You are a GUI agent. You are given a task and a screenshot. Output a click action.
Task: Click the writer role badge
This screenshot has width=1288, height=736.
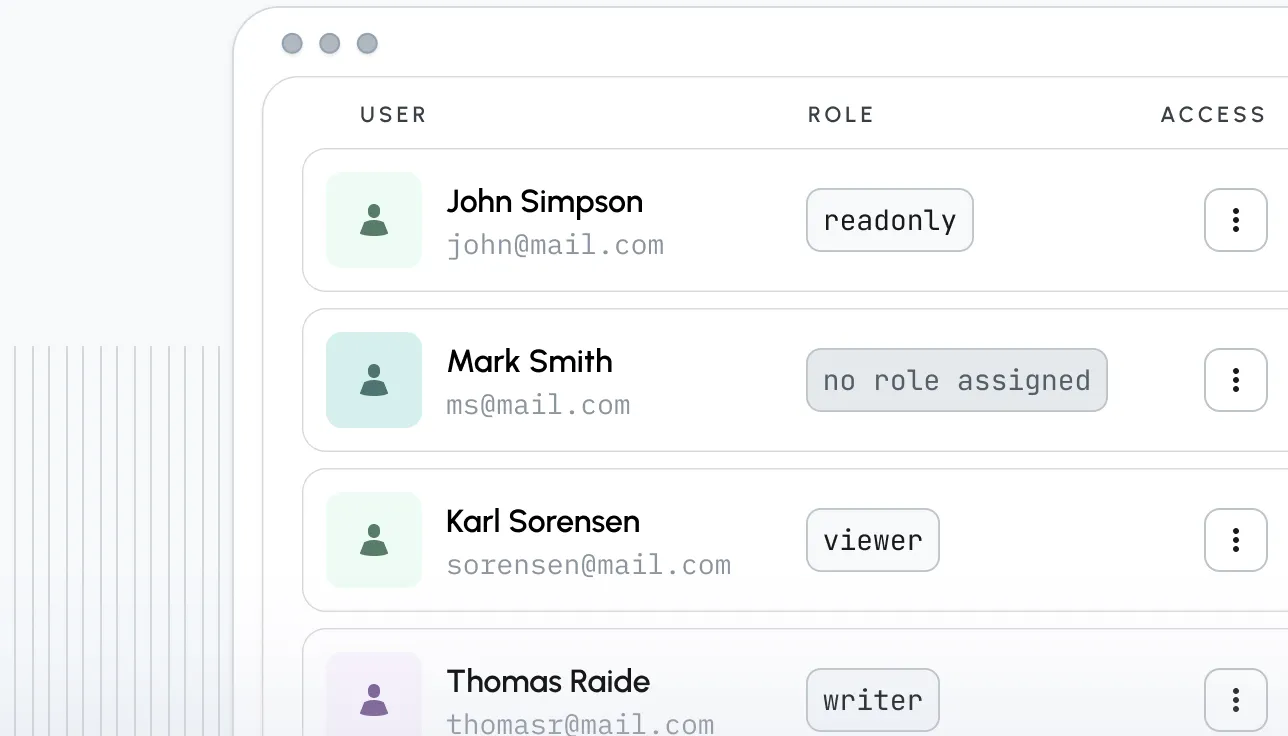point(873,700)
